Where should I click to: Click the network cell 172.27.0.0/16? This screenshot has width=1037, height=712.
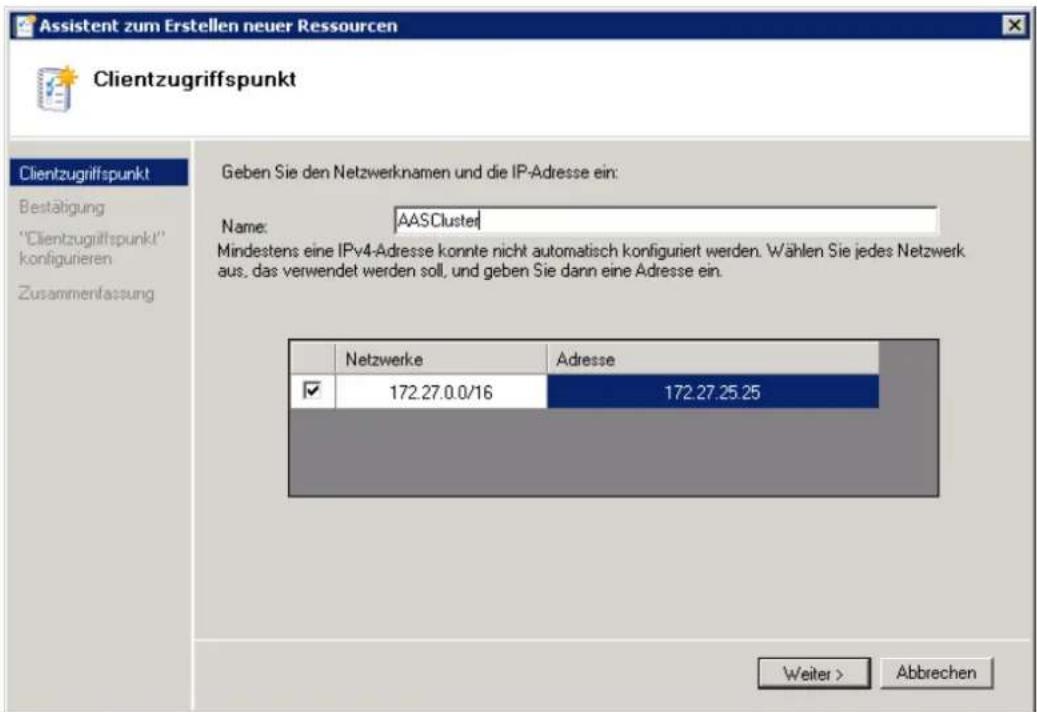pyautogui.click(x=441, y=392)
